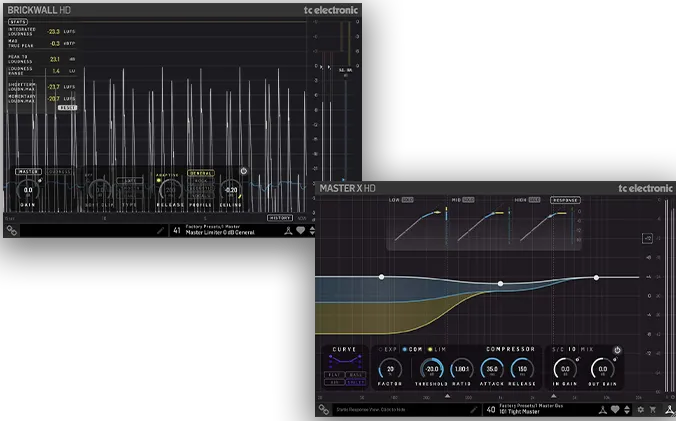Solo the MID band

468,200
